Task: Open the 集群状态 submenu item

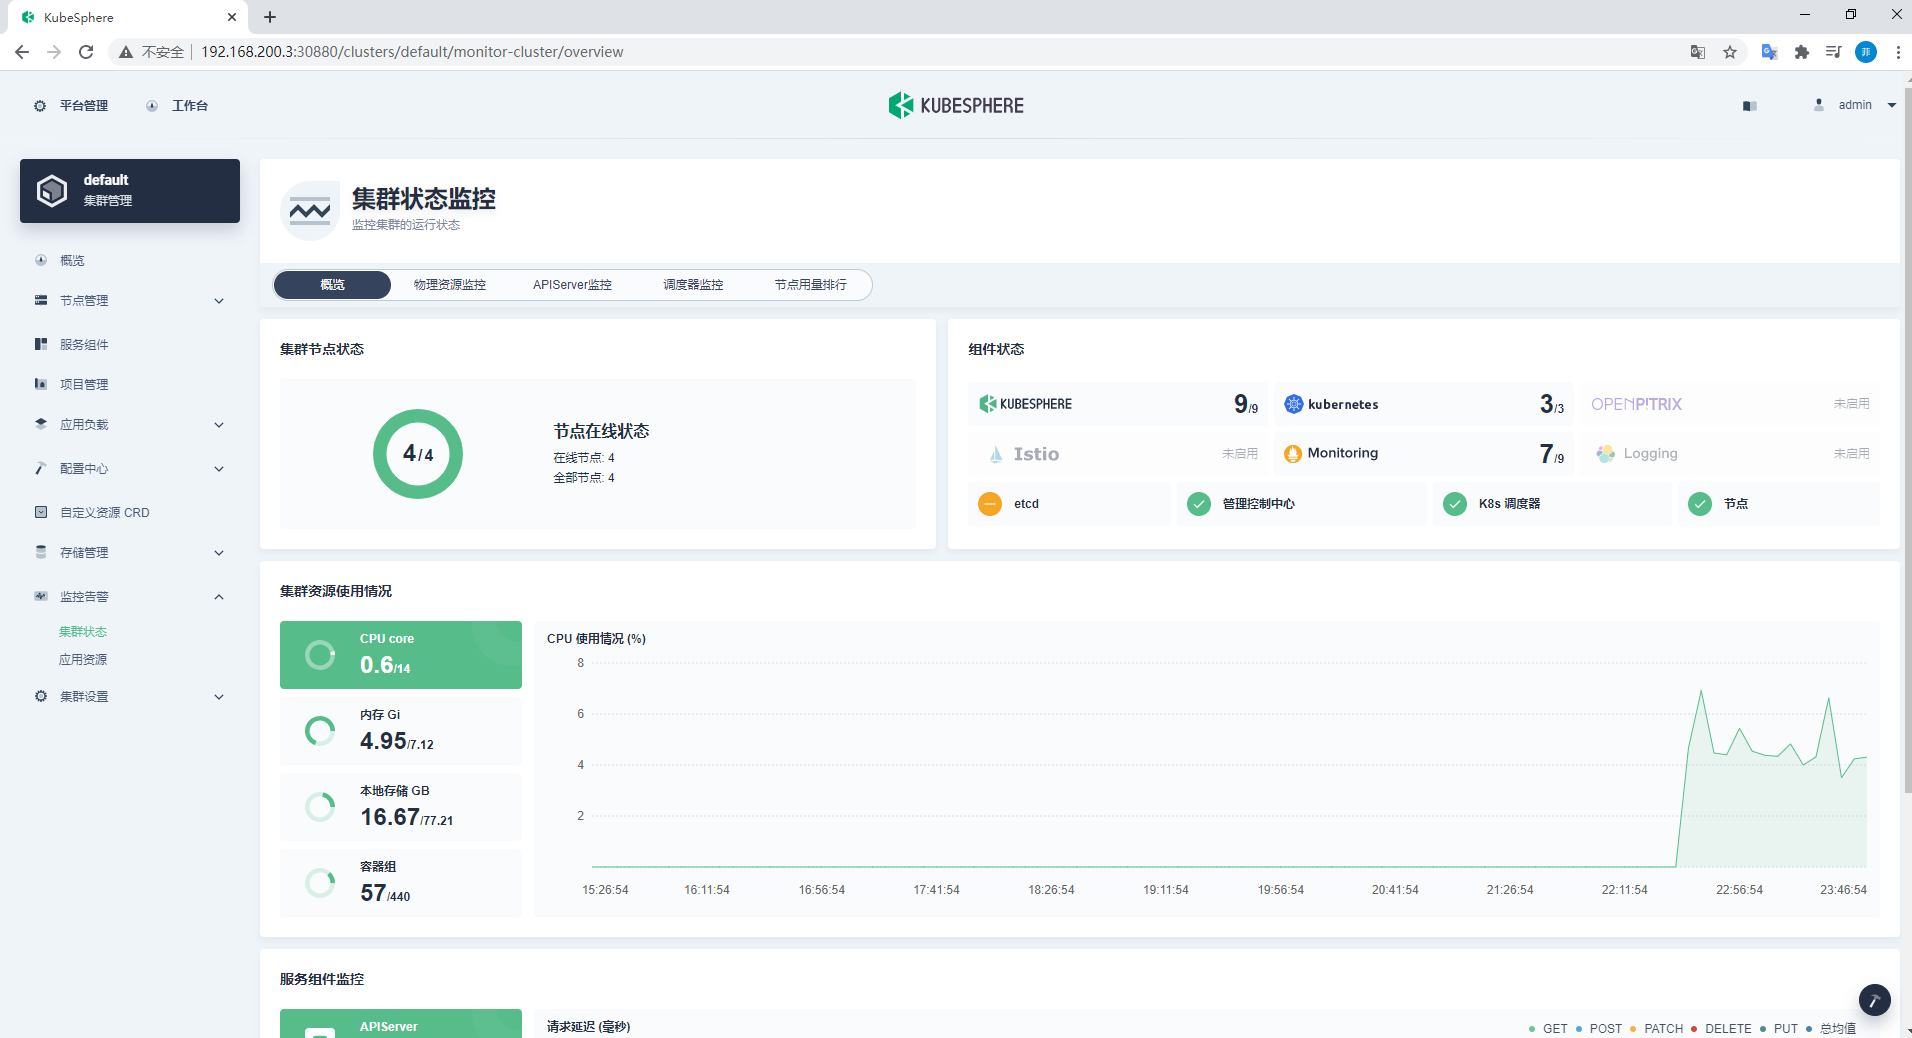Action: (x=83, y=632)
